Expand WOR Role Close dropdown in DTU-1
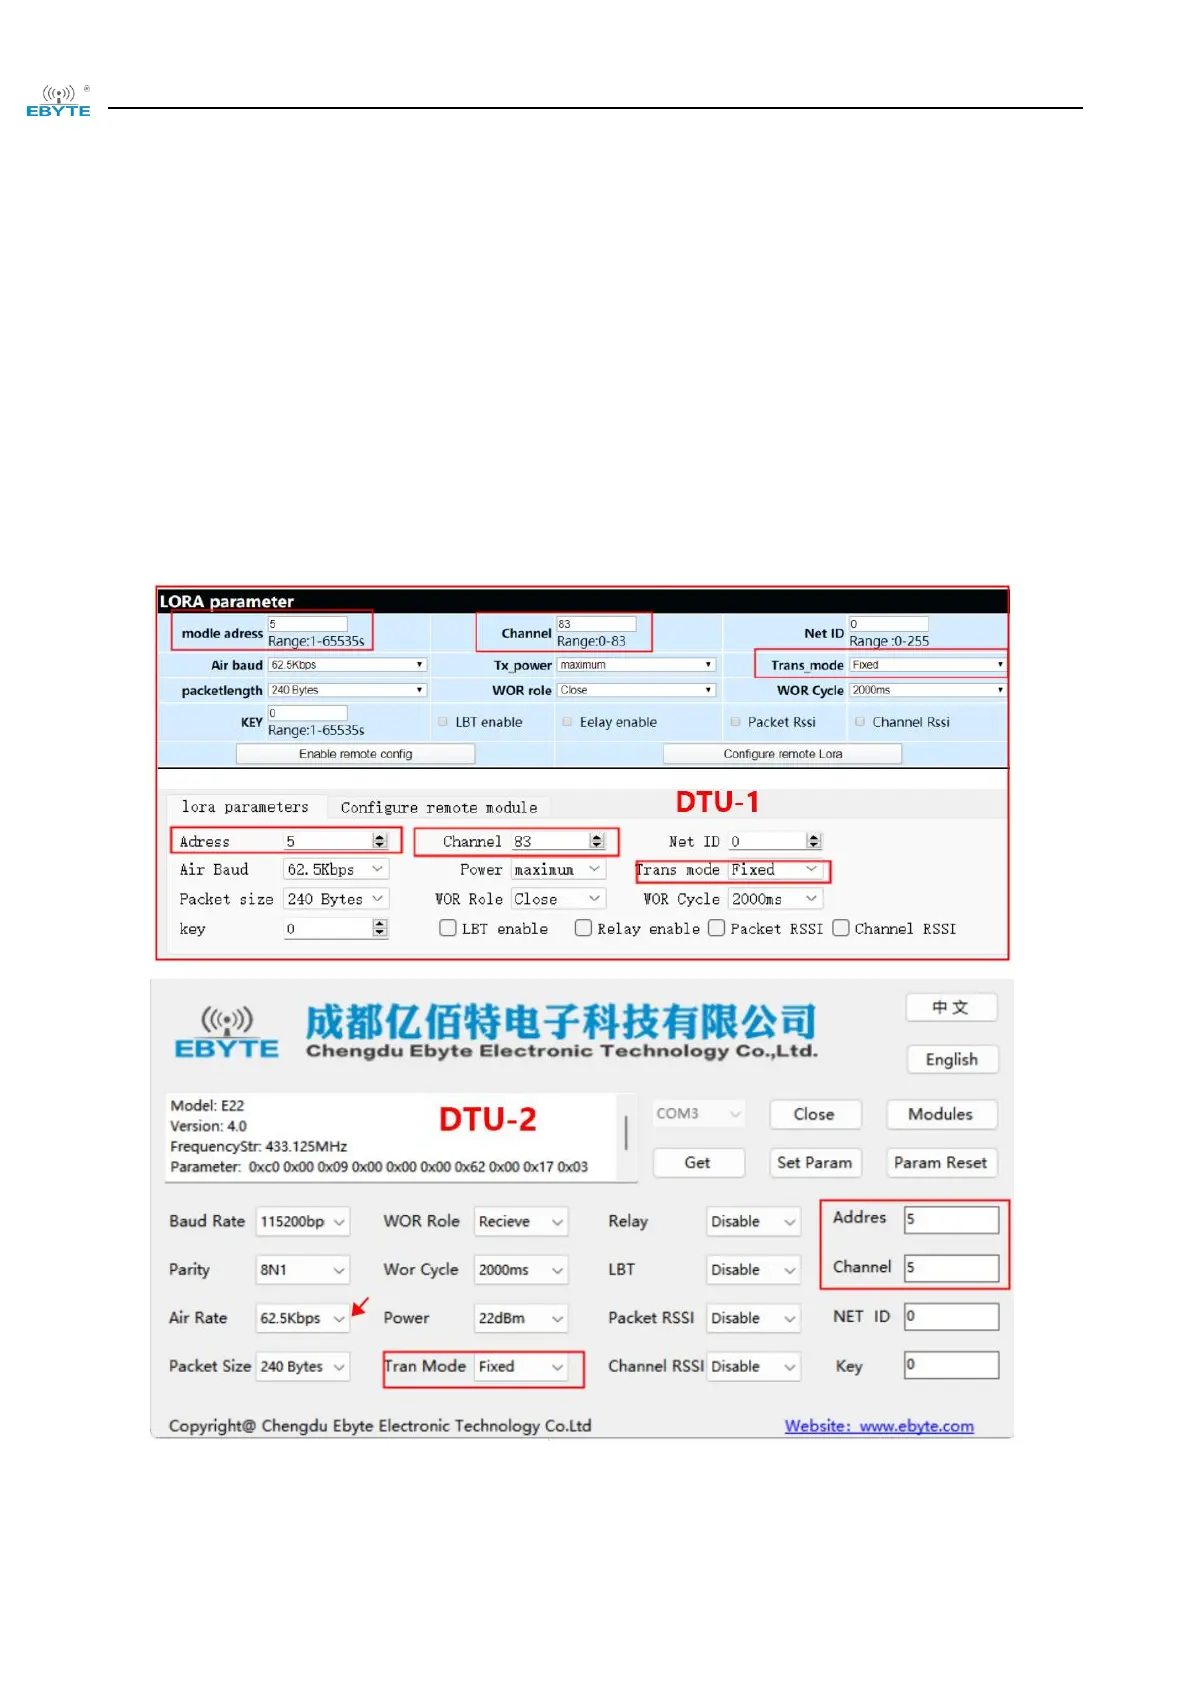Screen dimensions: 1191x1684 558,899
